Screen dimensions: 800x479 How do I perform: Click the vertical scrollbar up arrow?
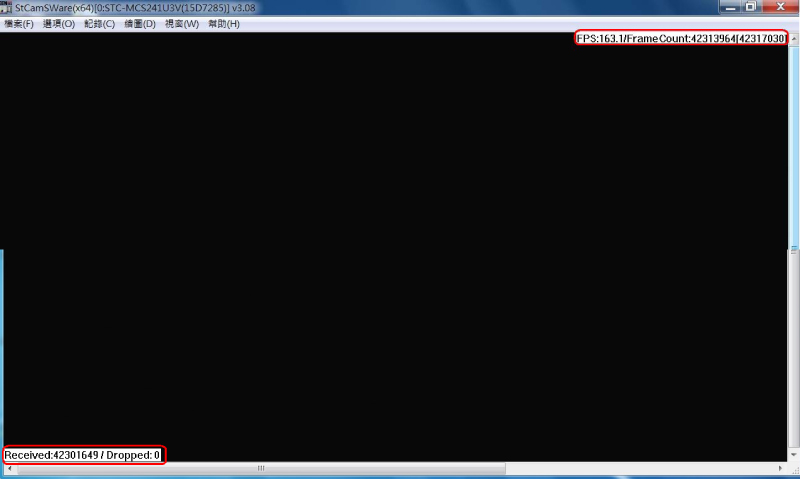tap(794, 38)
